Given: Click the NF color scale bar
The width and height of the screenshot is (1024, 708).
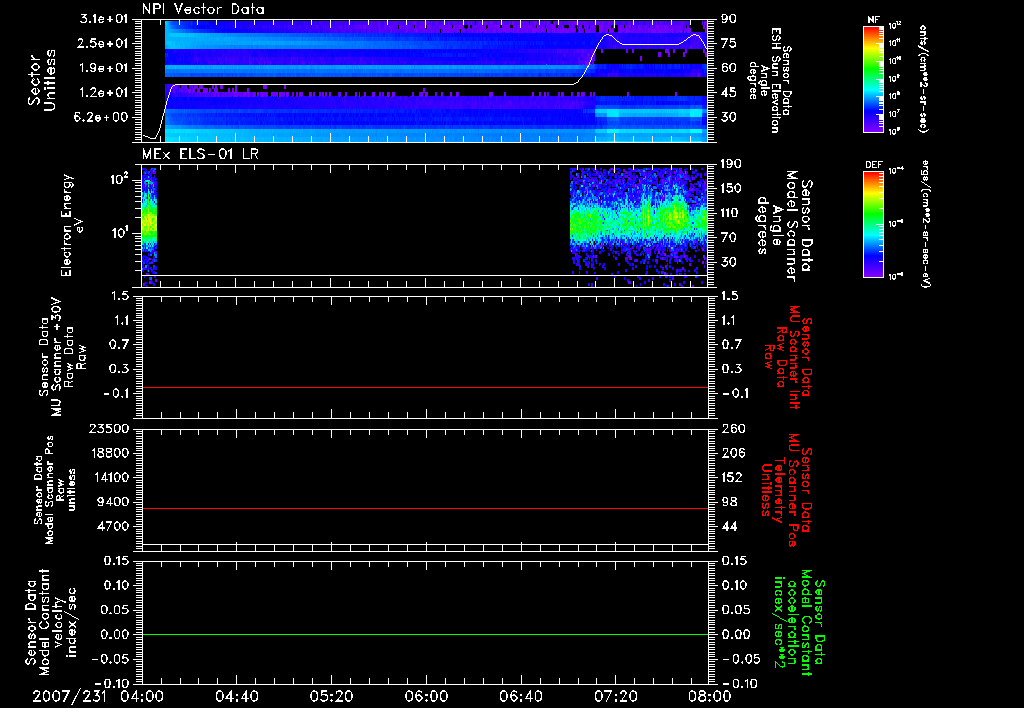Looking at the screenshot, I should pyautogui.click(x=873, y=78).
